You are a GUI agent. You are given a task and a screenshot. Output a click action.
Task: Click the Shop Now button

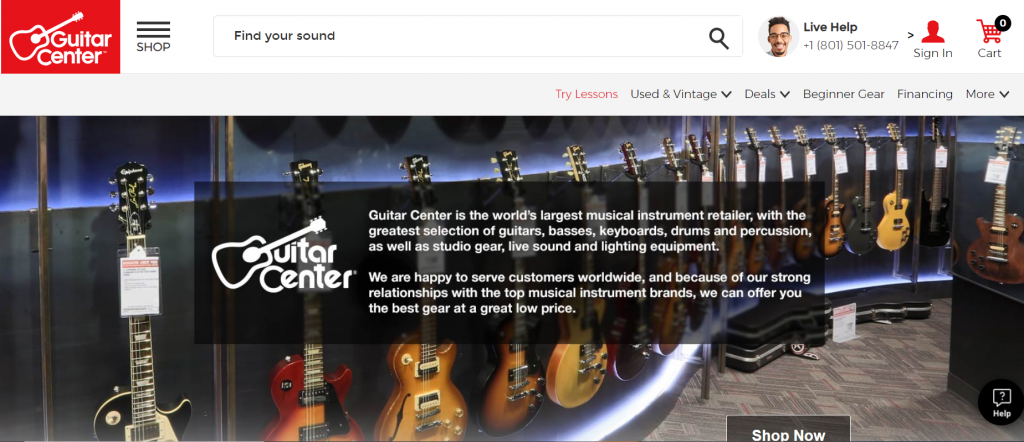coord(788,429)
